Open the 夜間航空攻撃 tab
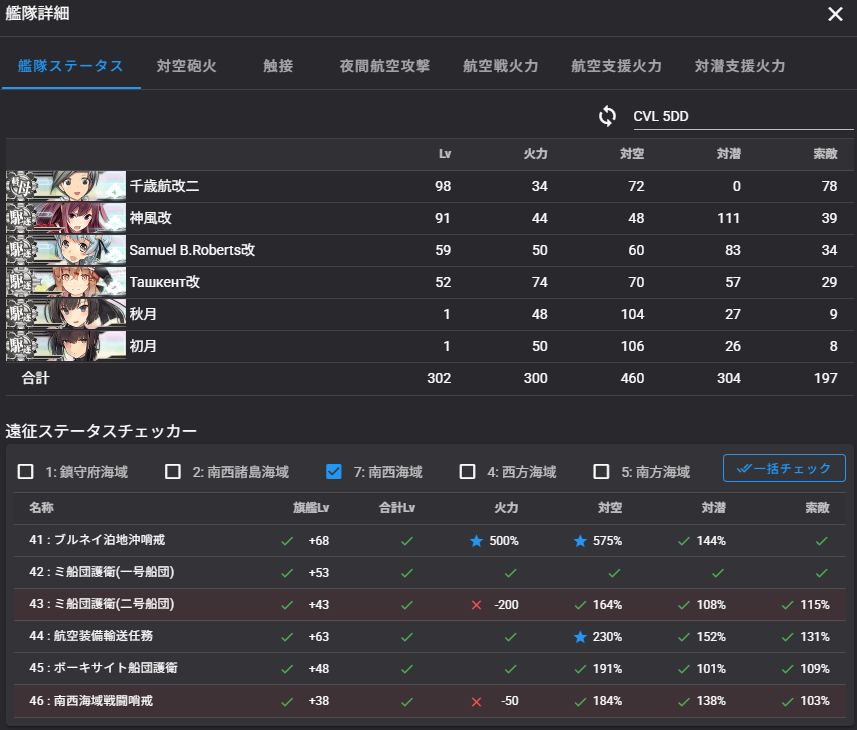This screenshot has height=730, width=857. click(x=385, y=66)
